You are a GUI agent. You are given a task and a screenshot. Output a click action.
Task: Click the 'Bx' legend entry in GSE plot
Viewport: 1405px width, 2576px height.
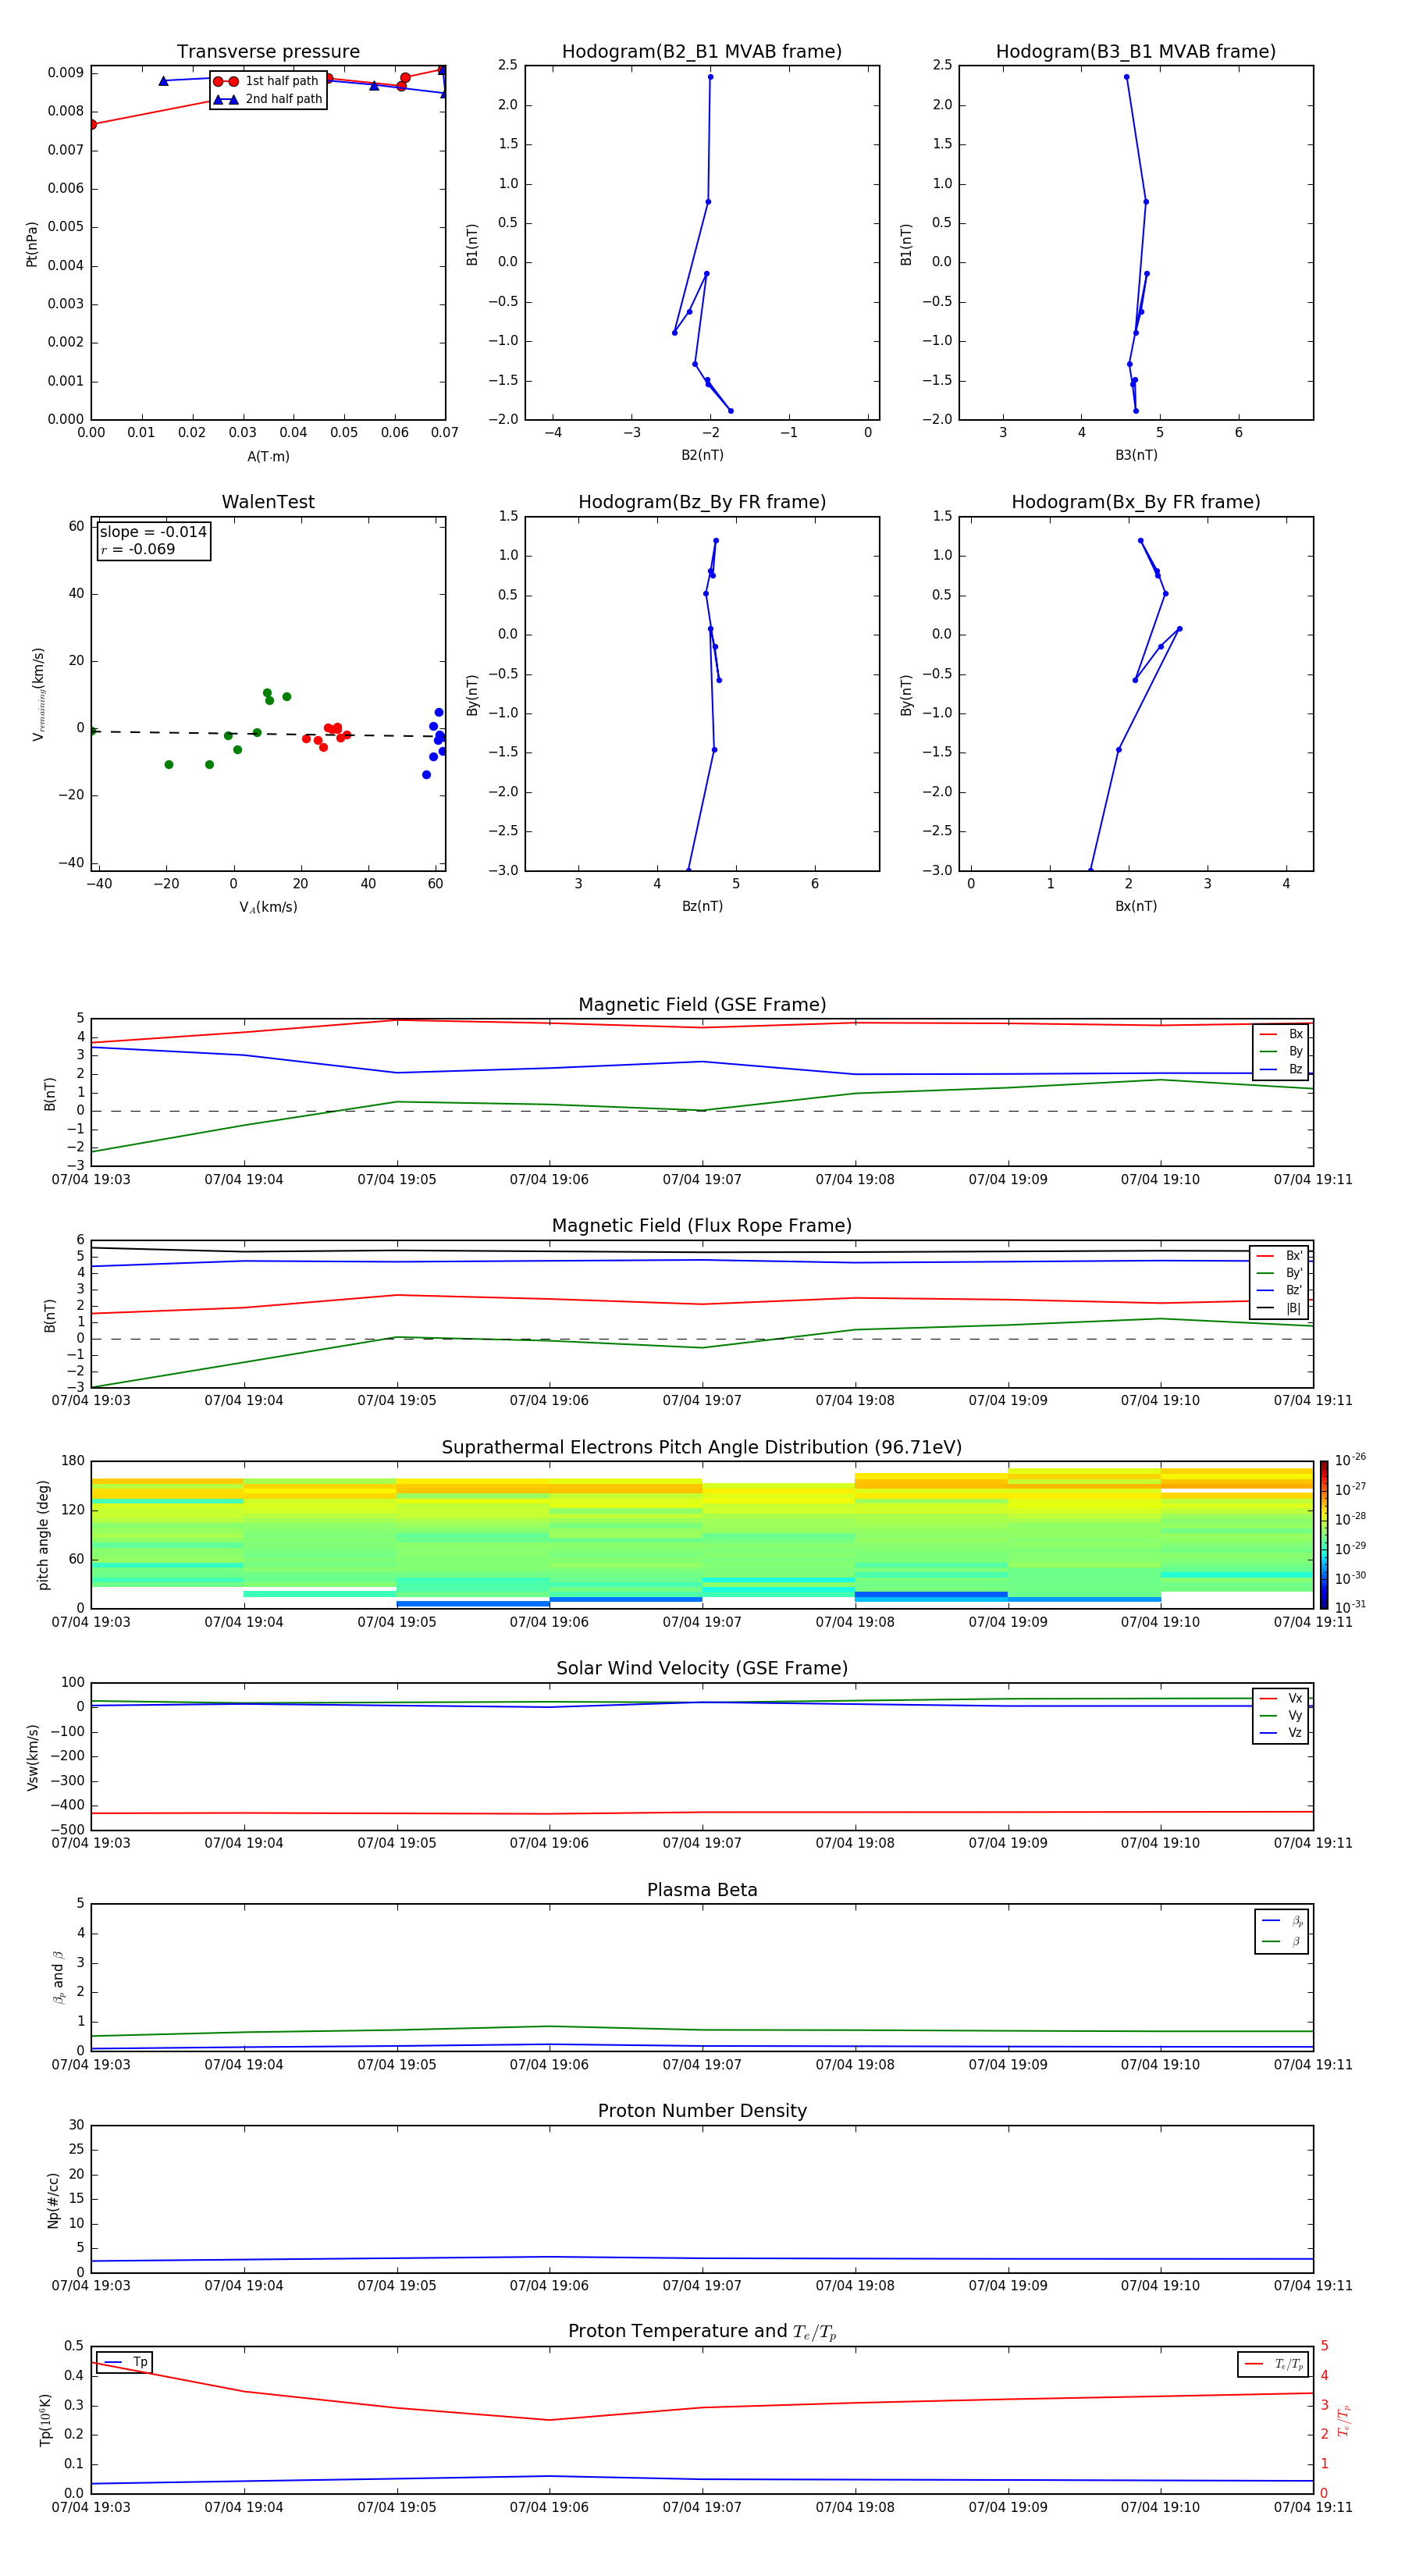tap(1282, 1034)
